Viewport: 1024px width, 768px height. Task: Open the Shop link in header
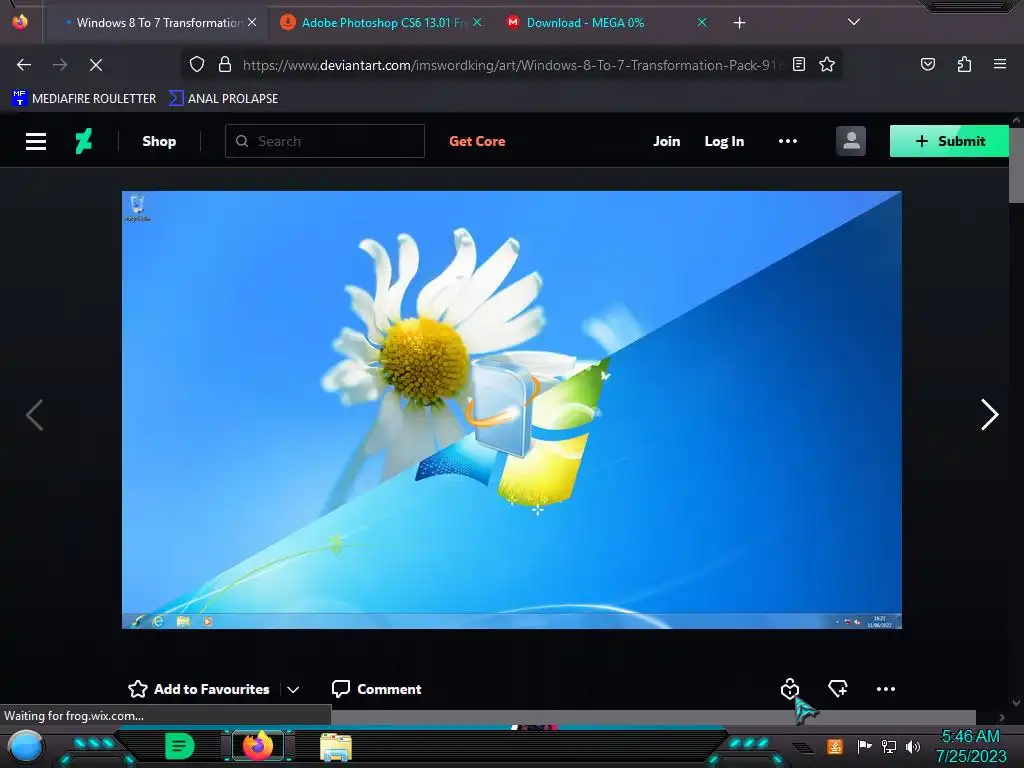[159, 141]
